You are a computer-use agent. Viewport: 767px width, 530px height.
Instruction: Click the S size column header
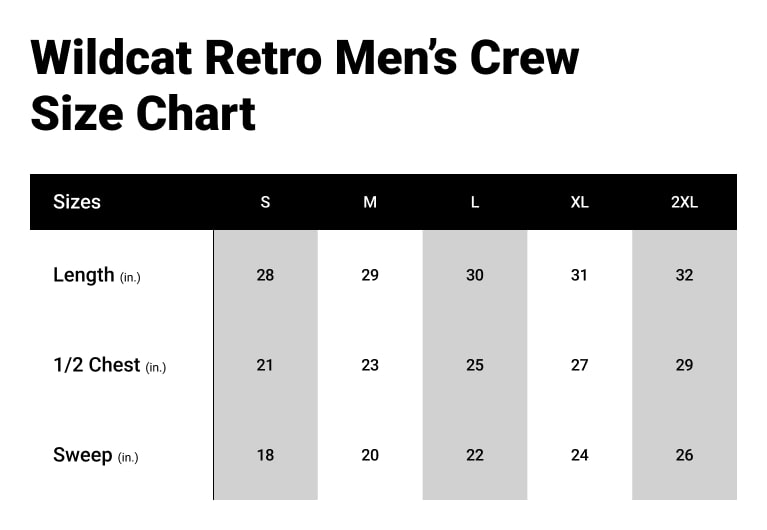click(x=265, y=202)
